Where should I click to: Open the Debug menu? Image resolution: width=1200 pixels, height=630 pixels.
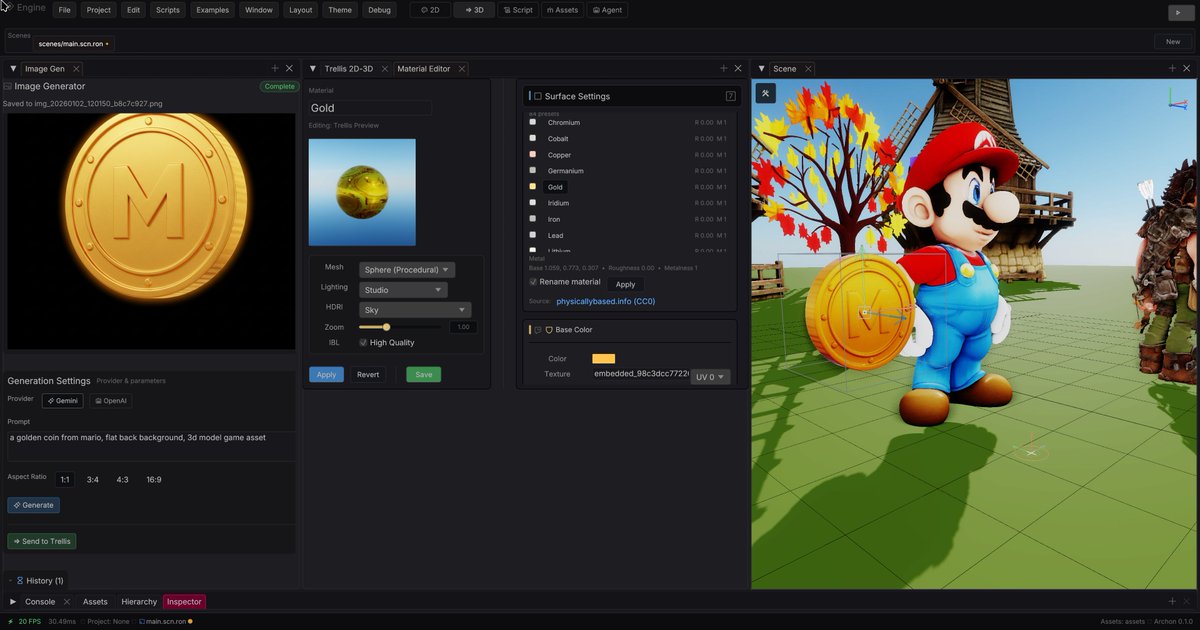379,10
